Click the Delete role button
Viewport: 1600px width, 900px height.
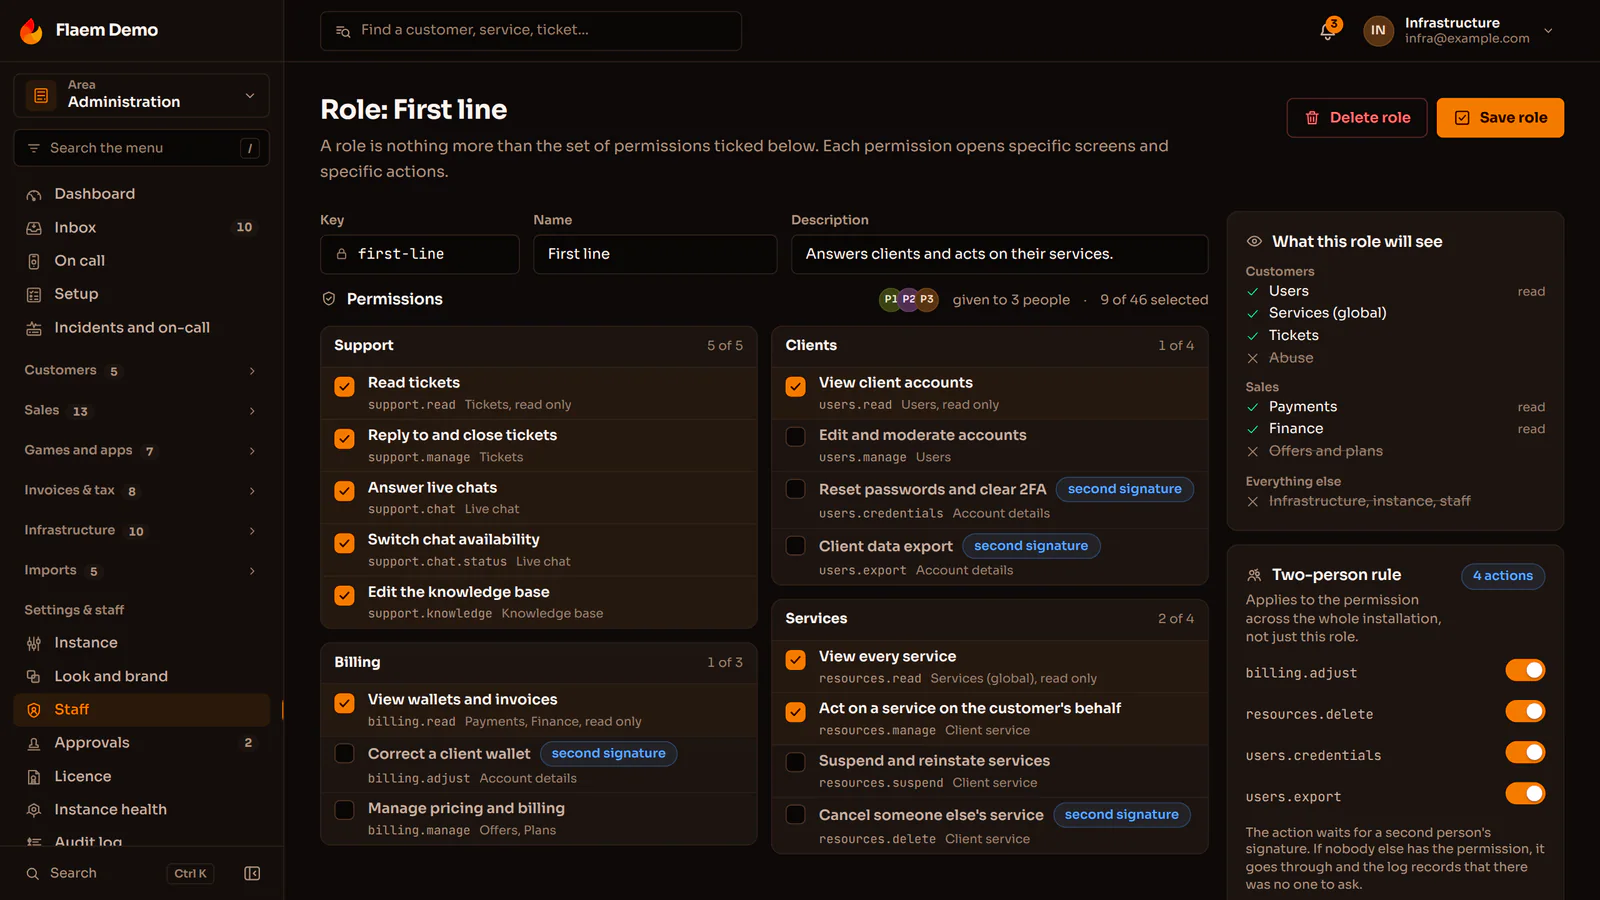point(1357,118)
